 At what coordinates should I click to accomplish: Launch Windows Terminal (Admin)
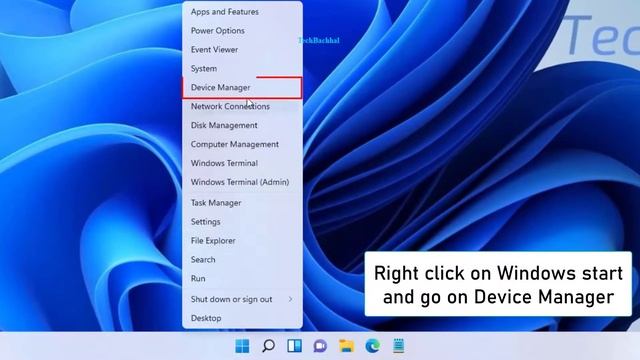click(x=242, y=182)
